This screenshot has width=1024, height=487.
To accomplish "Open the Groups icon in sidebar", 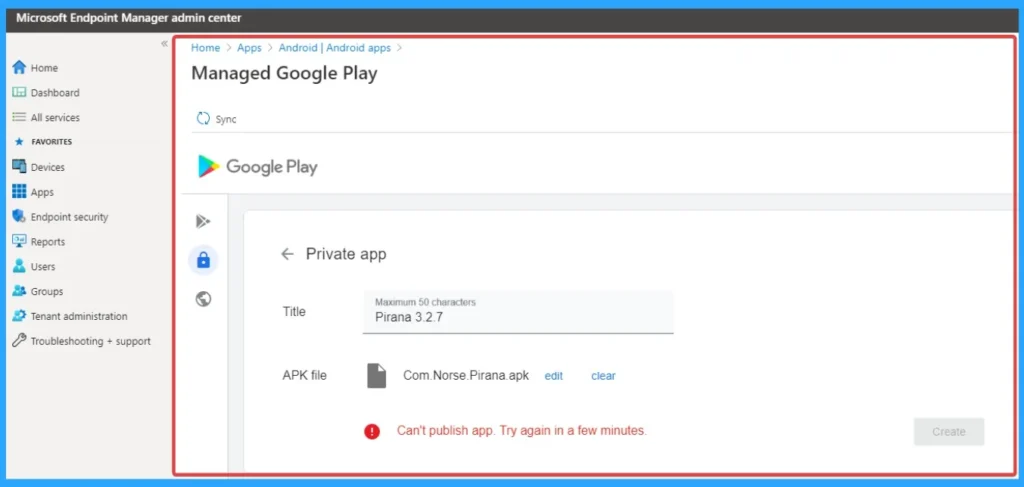I will point(19,291).
